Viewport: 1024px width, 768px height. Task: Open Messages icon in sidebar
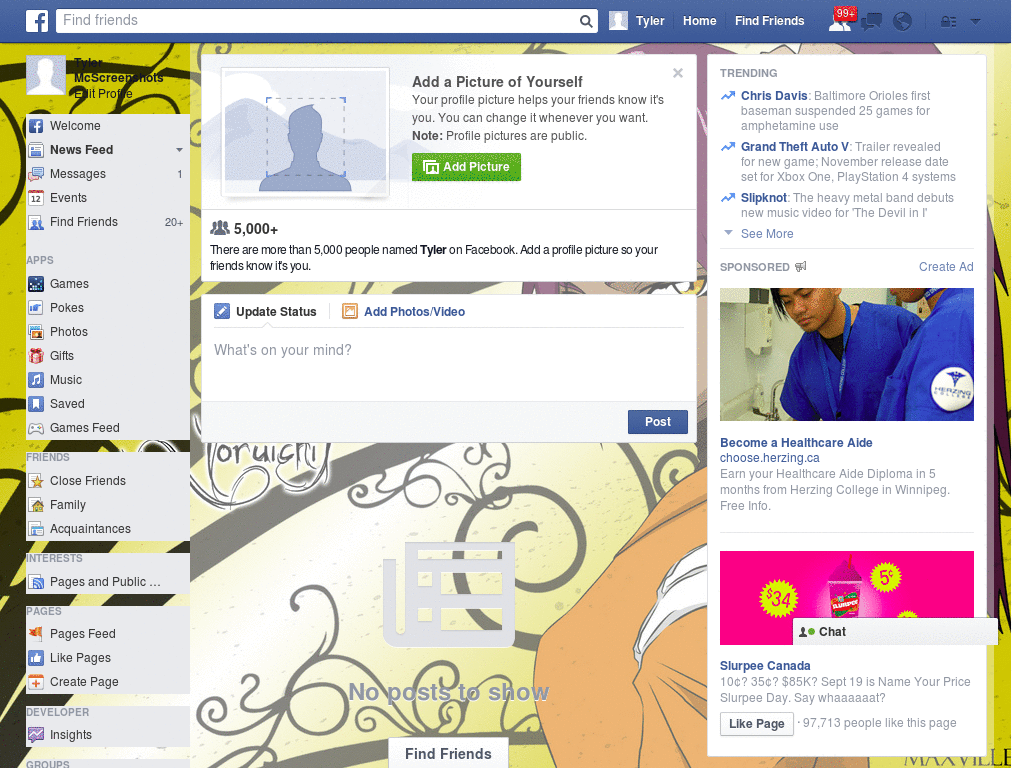point(36,174)
